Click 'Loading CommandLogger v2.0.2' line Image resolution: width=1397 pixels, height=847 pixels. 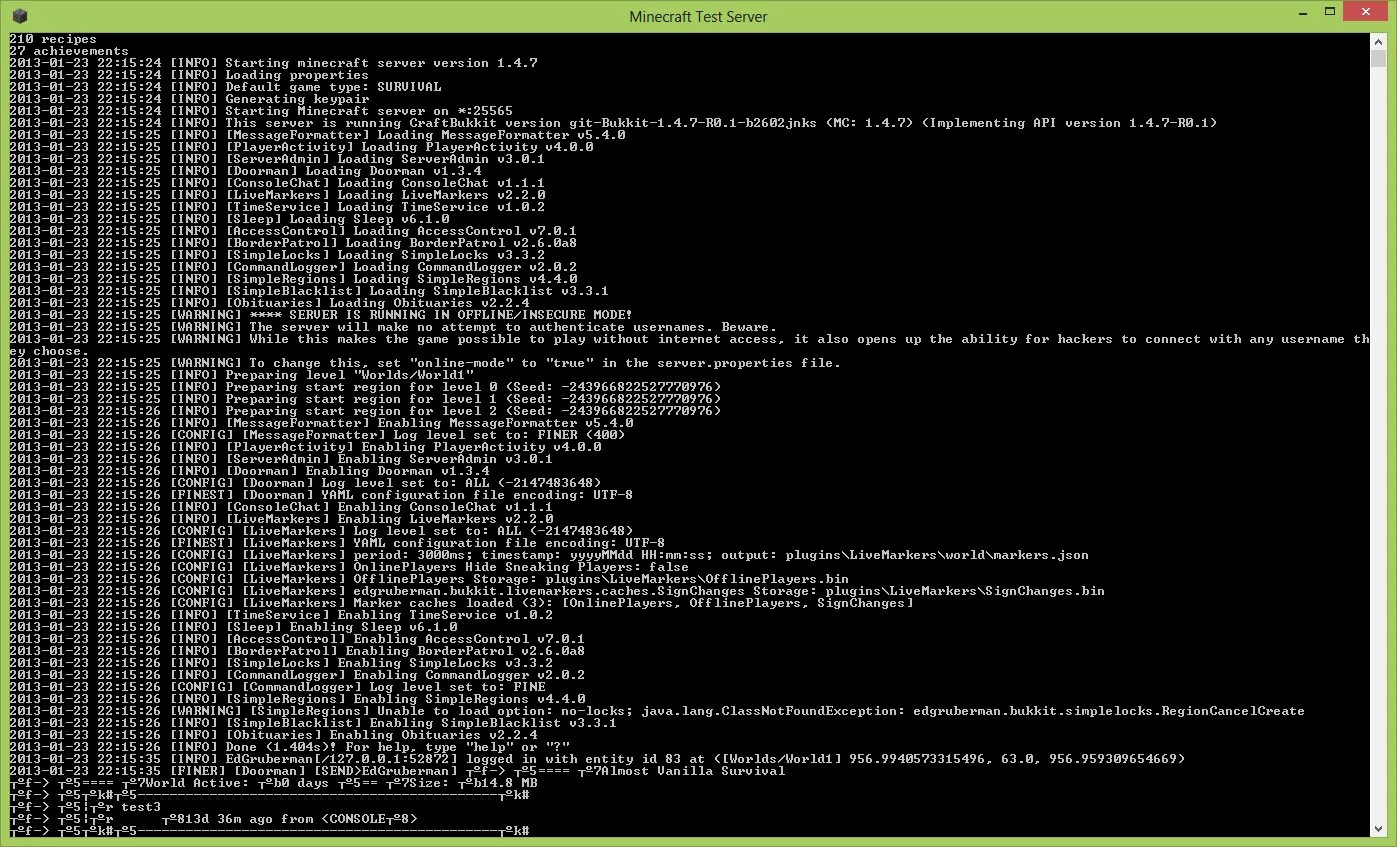pos(294,267)
